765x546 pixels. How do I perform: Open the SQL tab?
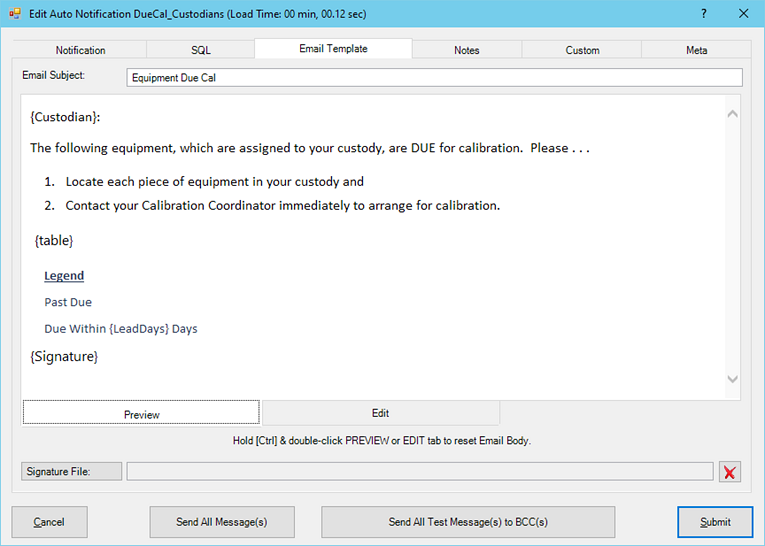(x=201, y=50)
